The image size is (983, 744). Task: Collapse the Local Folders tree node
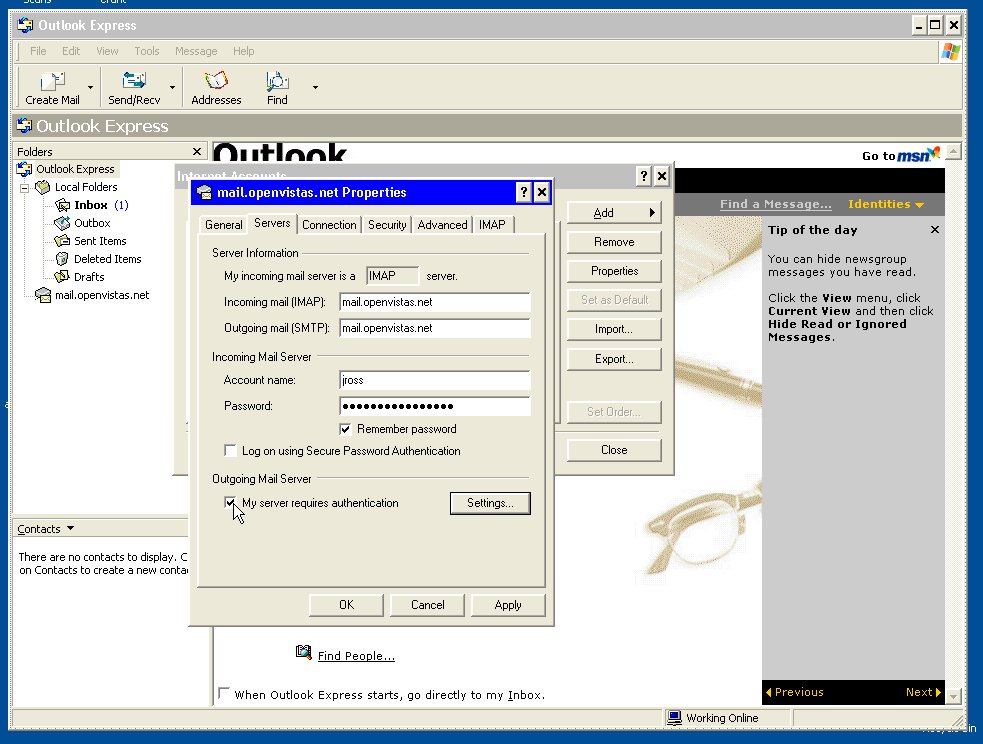pos(24,187)
